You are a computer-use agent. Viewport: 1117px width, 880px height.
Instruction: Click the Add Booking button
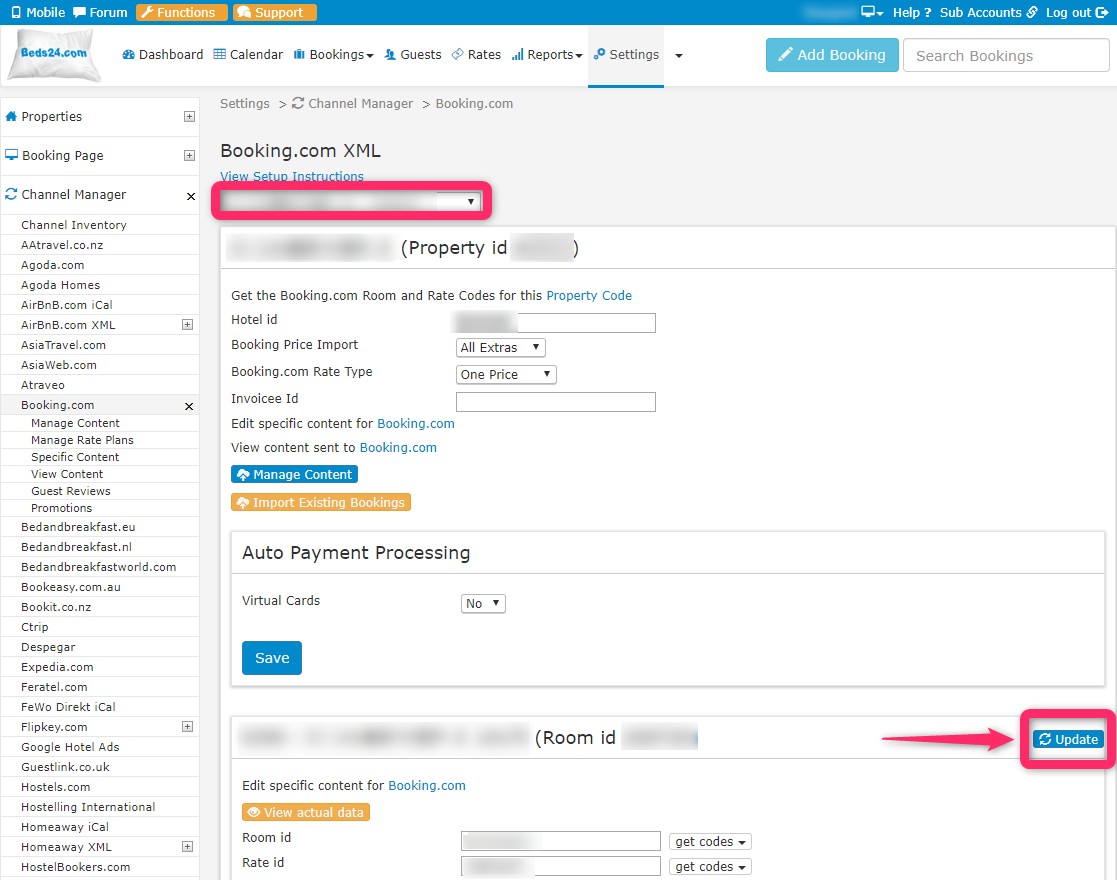point(832,55)
